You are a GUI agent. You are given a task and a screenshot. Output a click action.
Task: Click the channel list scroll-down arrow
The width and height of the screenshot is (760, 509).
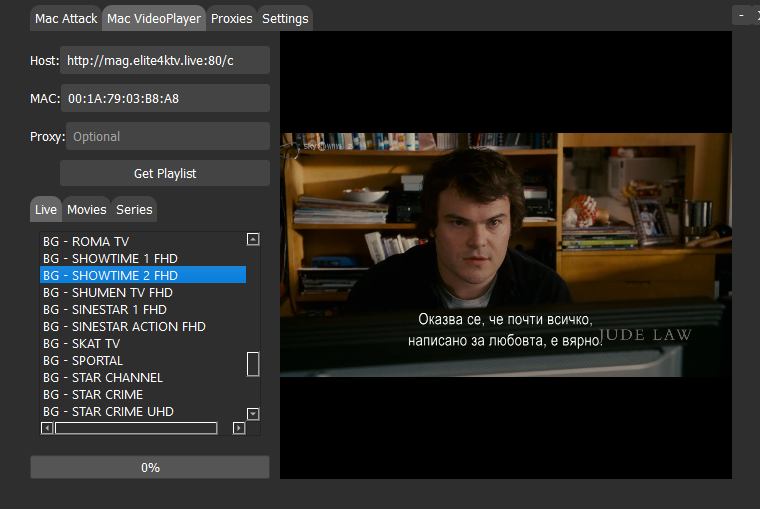(x=253, y=414)
